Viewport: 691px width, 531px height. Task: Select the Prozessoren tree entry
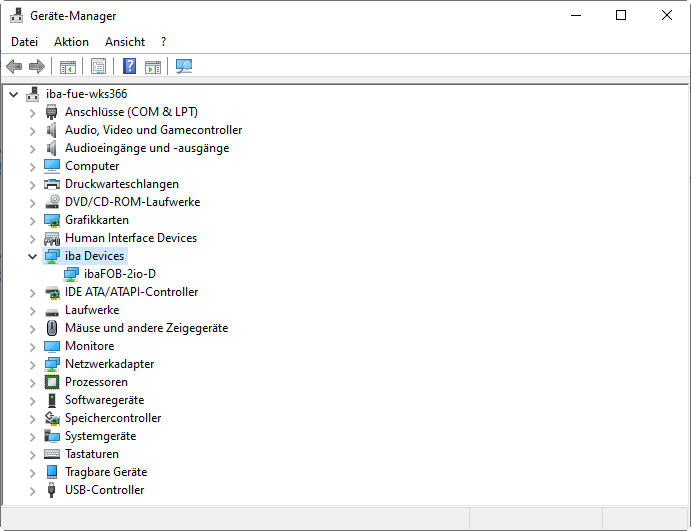96,382
